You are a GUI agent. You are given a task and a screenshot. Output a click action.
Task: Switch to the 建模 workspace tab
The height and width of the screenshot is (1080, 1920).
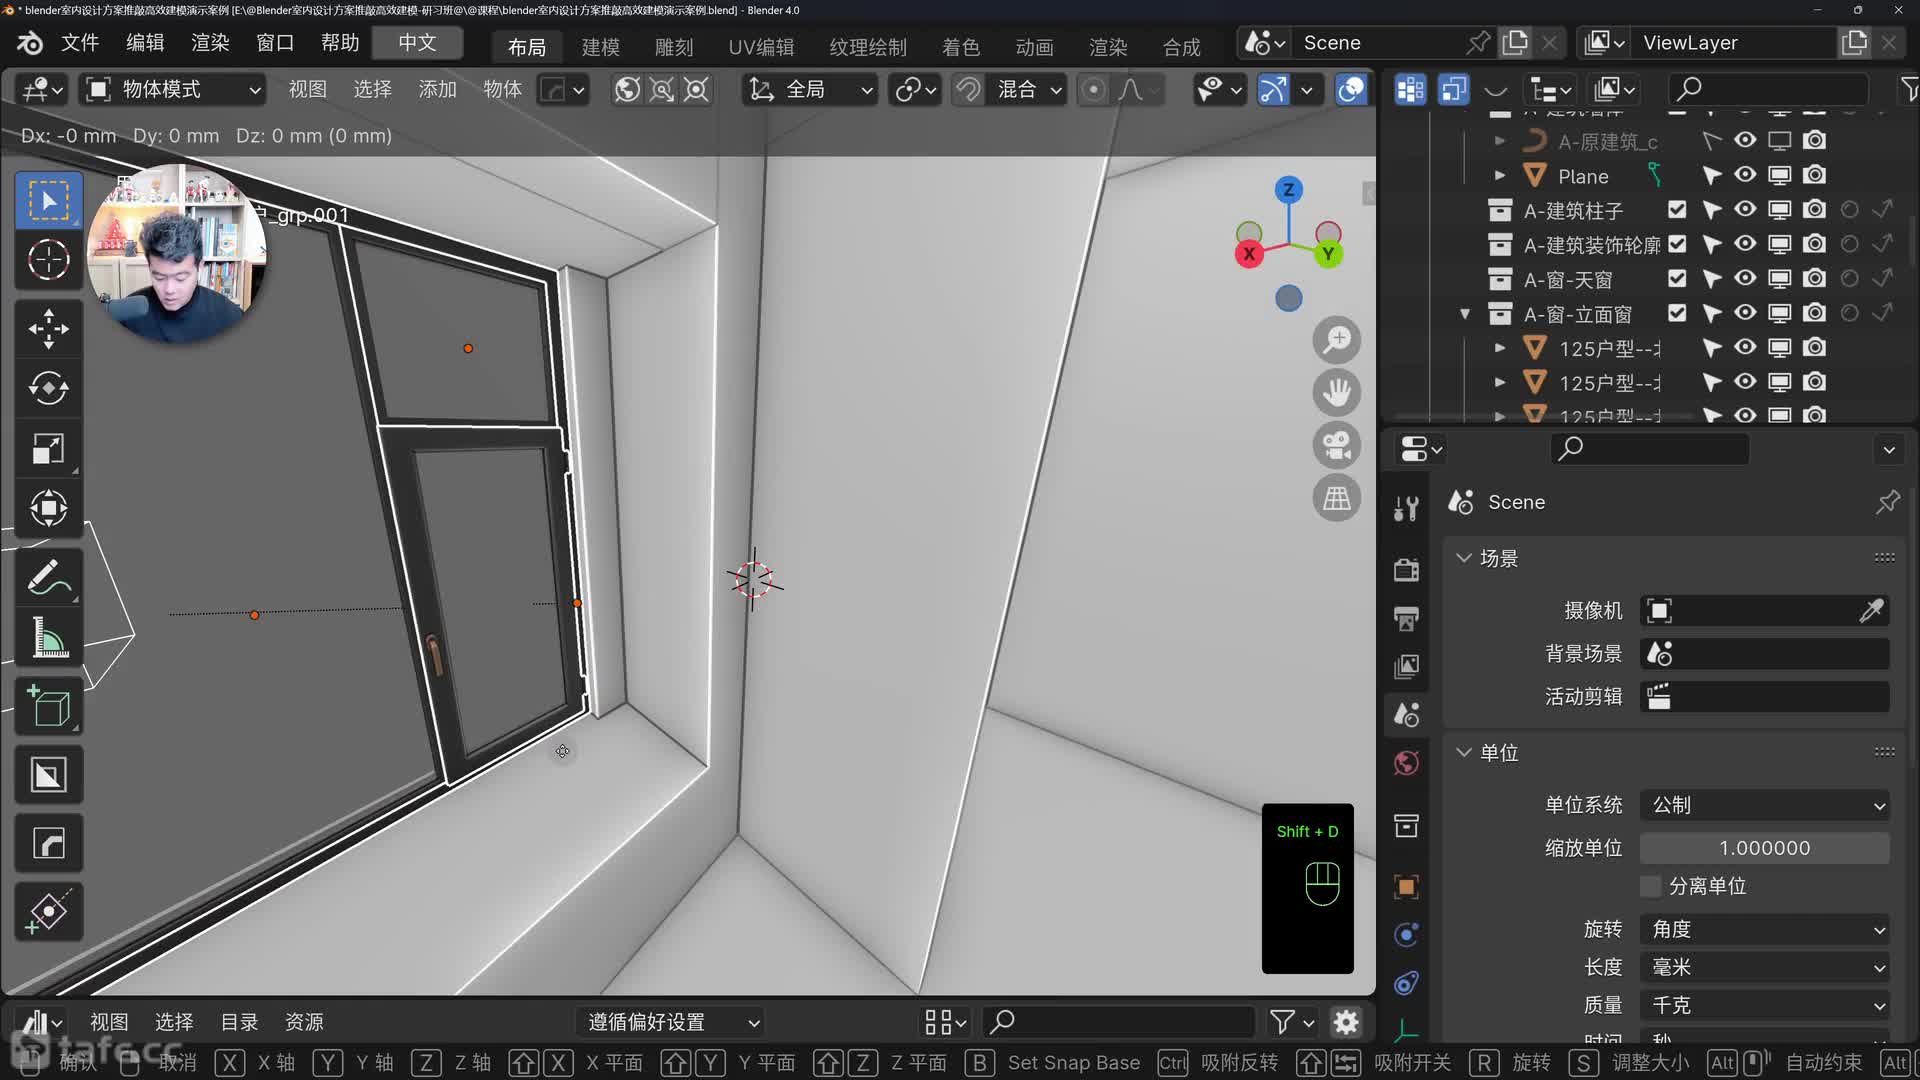coord(600,47)
